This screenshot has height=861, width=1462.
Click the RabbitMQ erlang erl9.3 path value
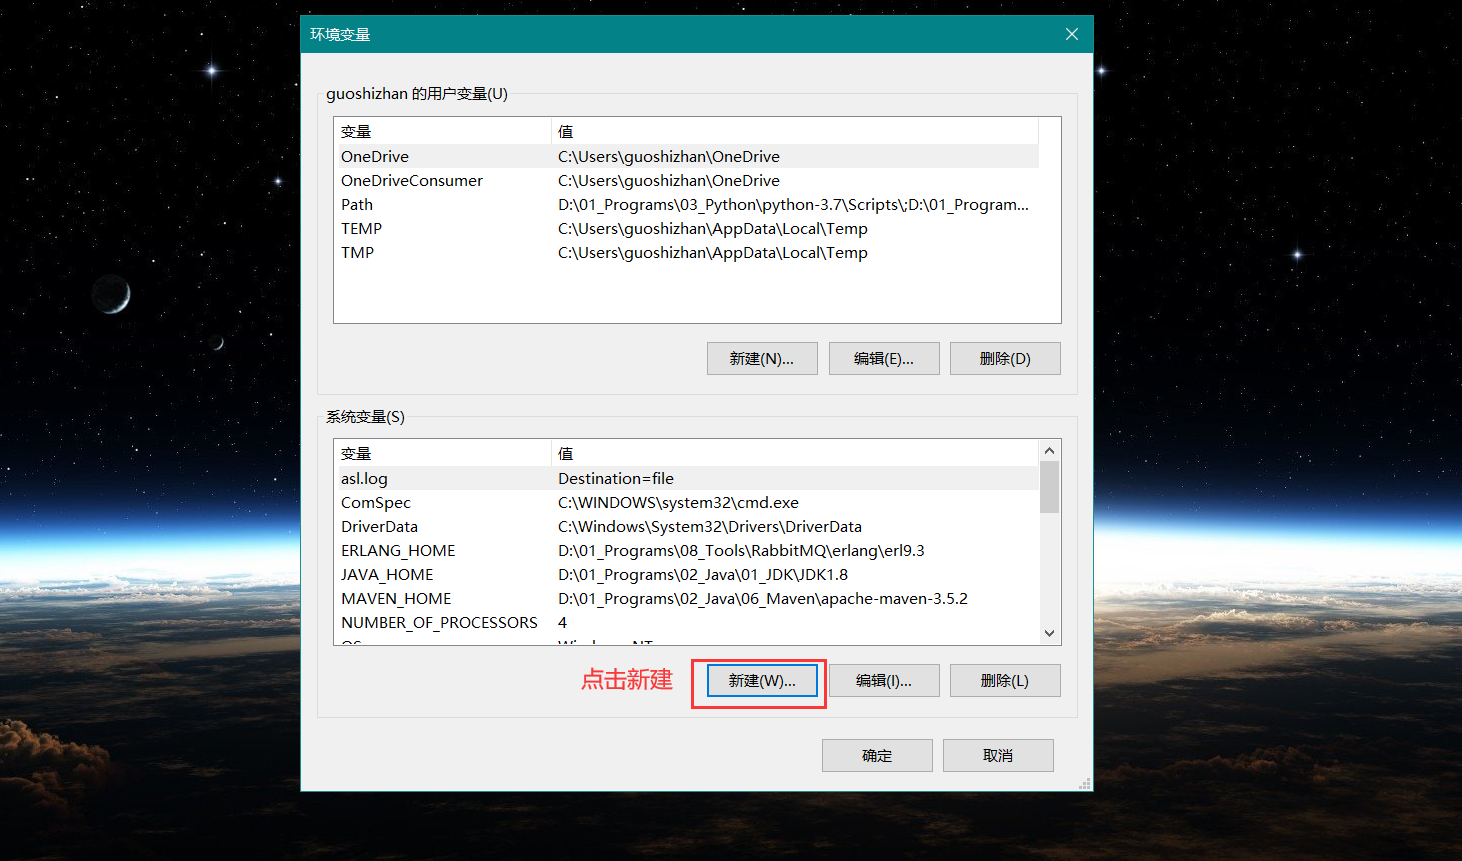point(741,551)
